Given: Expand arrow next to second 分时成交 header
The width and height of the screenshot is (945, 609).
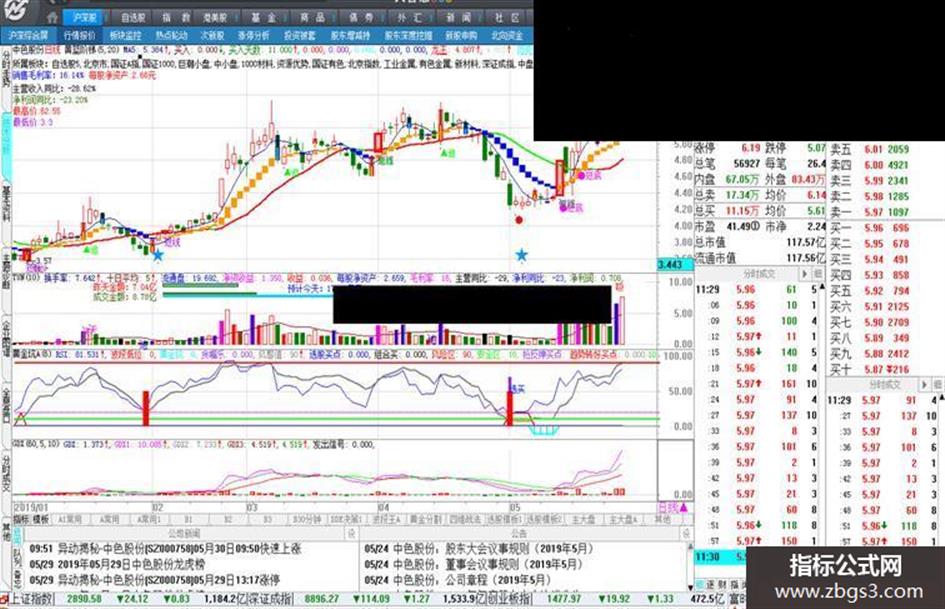Looking at the screenshot, I should click(924, 384).
